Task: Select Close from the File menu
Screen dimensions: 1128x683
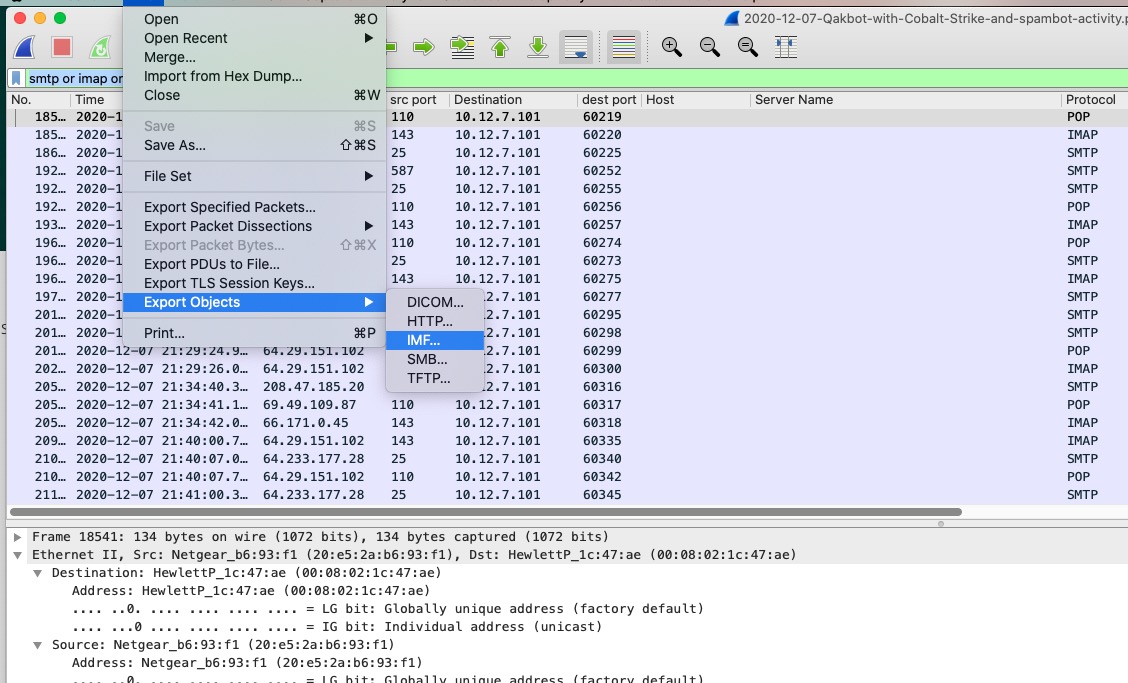Action: 254,95
